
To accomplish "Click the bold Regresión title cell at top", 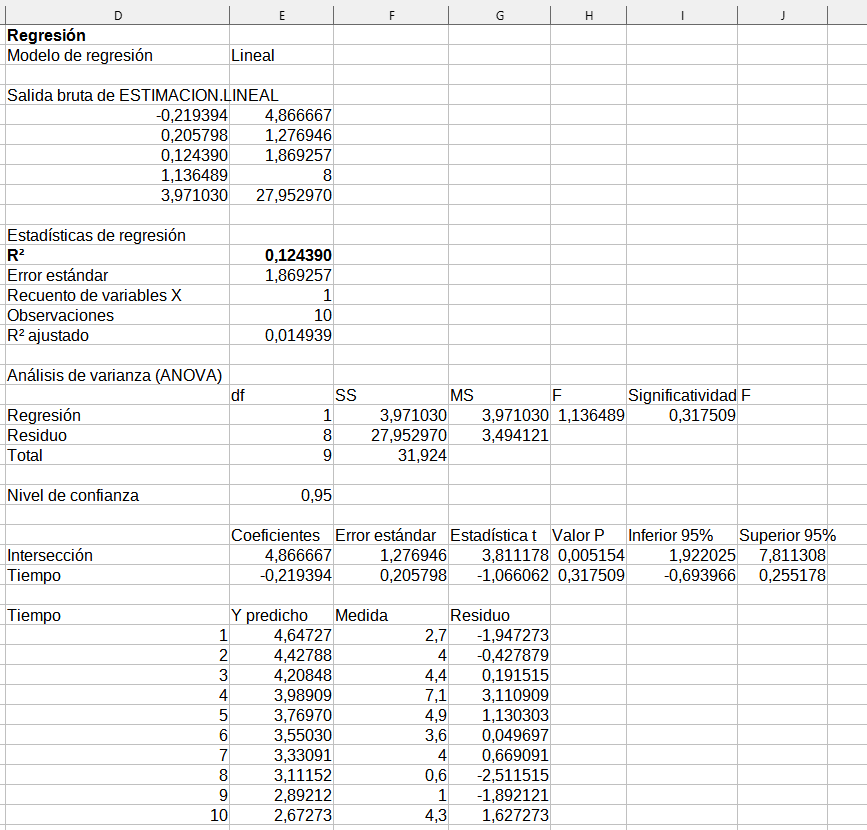I will click(x=46, y=36).
